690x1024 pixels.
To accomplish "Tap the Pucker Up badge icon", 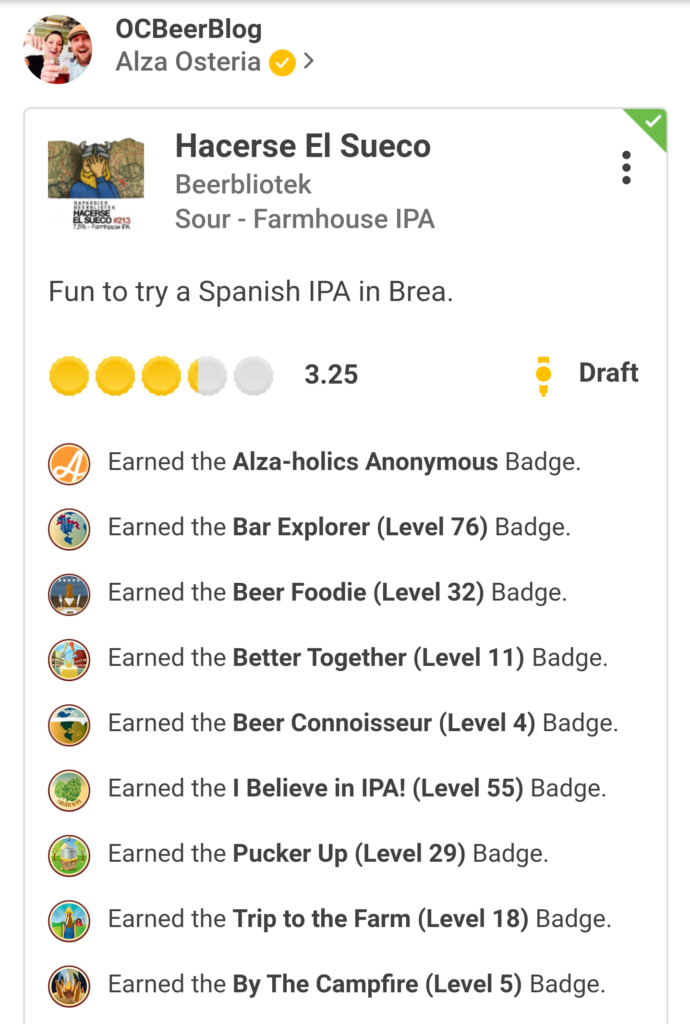I will click(x=69, y=854).
